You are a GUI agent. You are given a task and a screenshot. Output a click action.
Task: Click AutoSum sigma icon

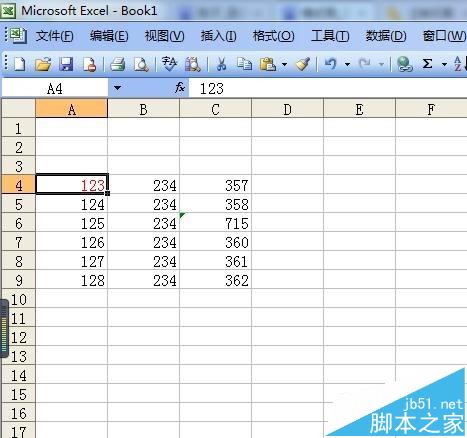(427, 64)
